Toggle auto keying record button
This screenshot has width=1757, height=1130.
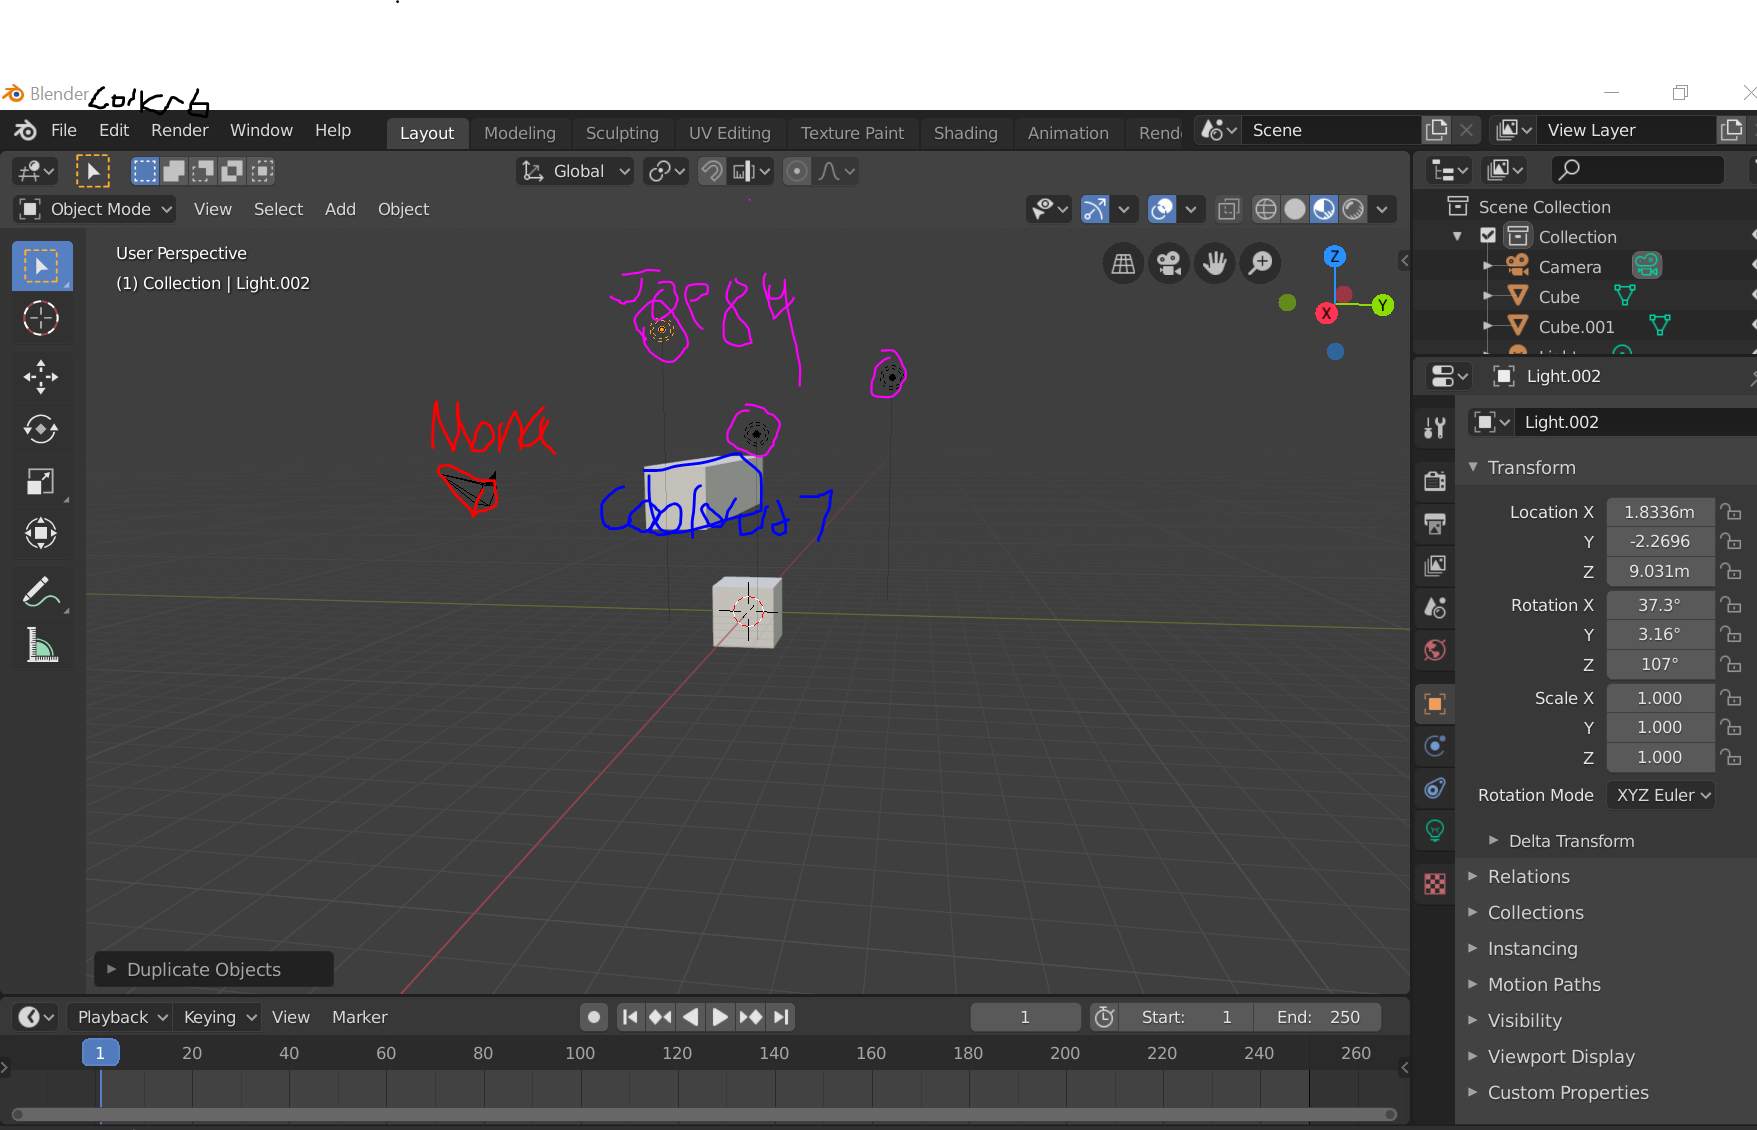[x=594, y=1017]
